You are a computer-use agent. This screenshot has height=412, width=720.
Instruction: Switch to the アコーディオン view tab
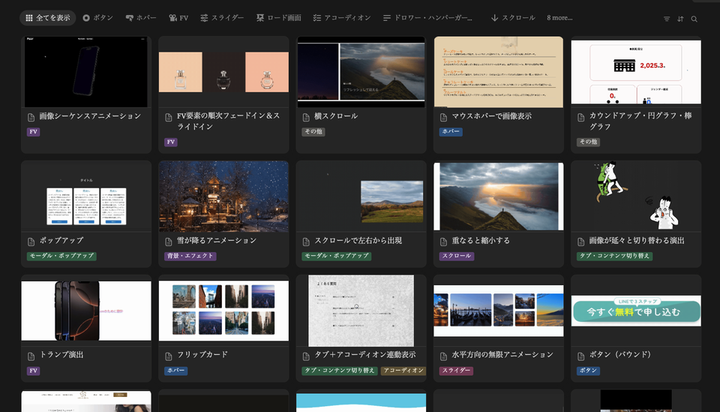pyautogui.click(x=341, y=18)
